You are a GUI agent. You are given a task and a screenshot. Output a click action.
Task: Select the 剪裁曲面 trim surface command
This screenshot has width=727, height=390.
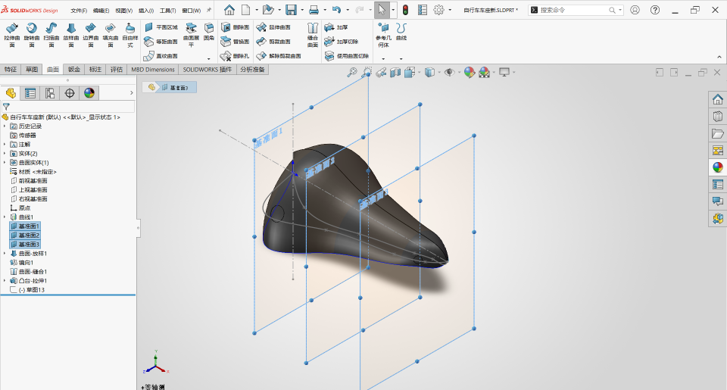click(x=274, y=42)
